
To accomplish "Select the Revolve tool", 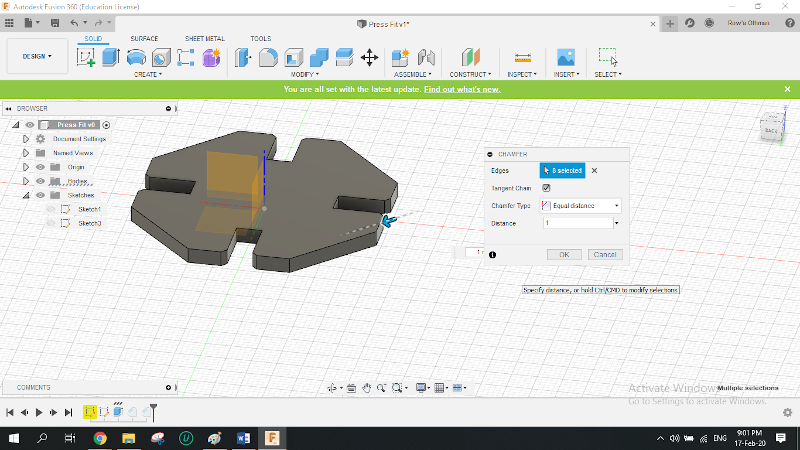I will click(136, 57).
